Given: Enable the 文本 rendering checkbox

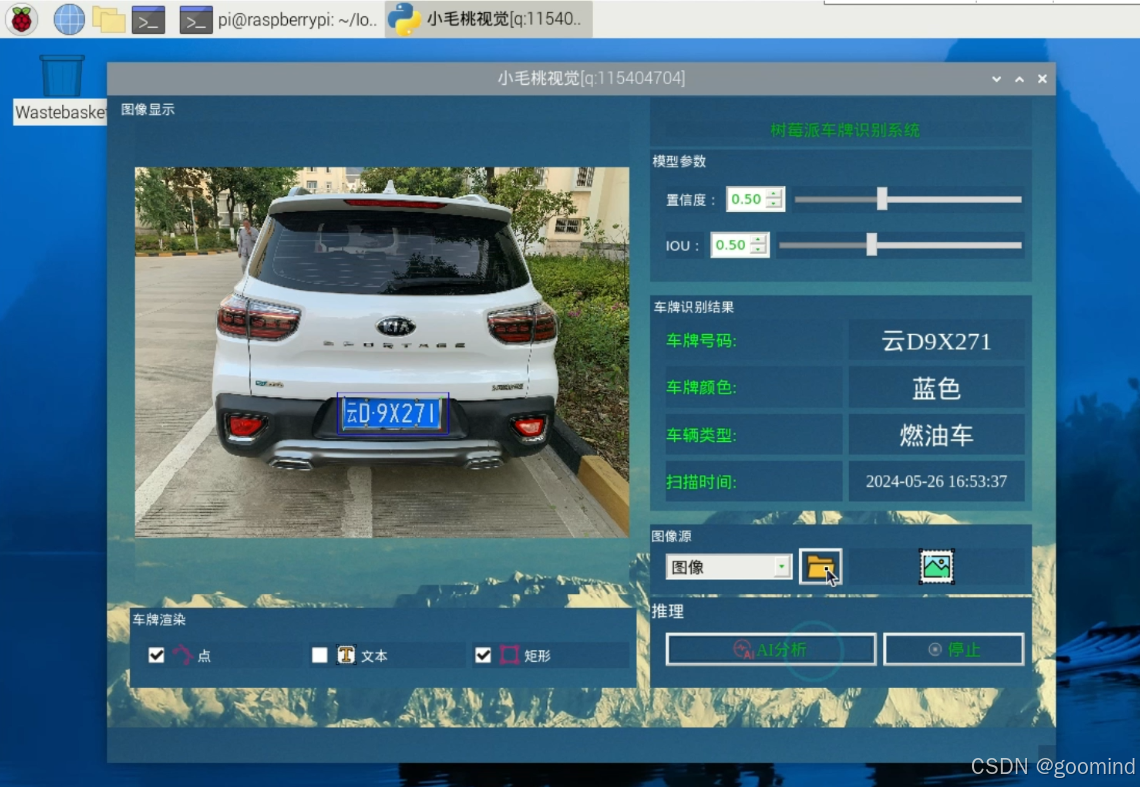Looking at the screenshot, I should click(319, 655).
